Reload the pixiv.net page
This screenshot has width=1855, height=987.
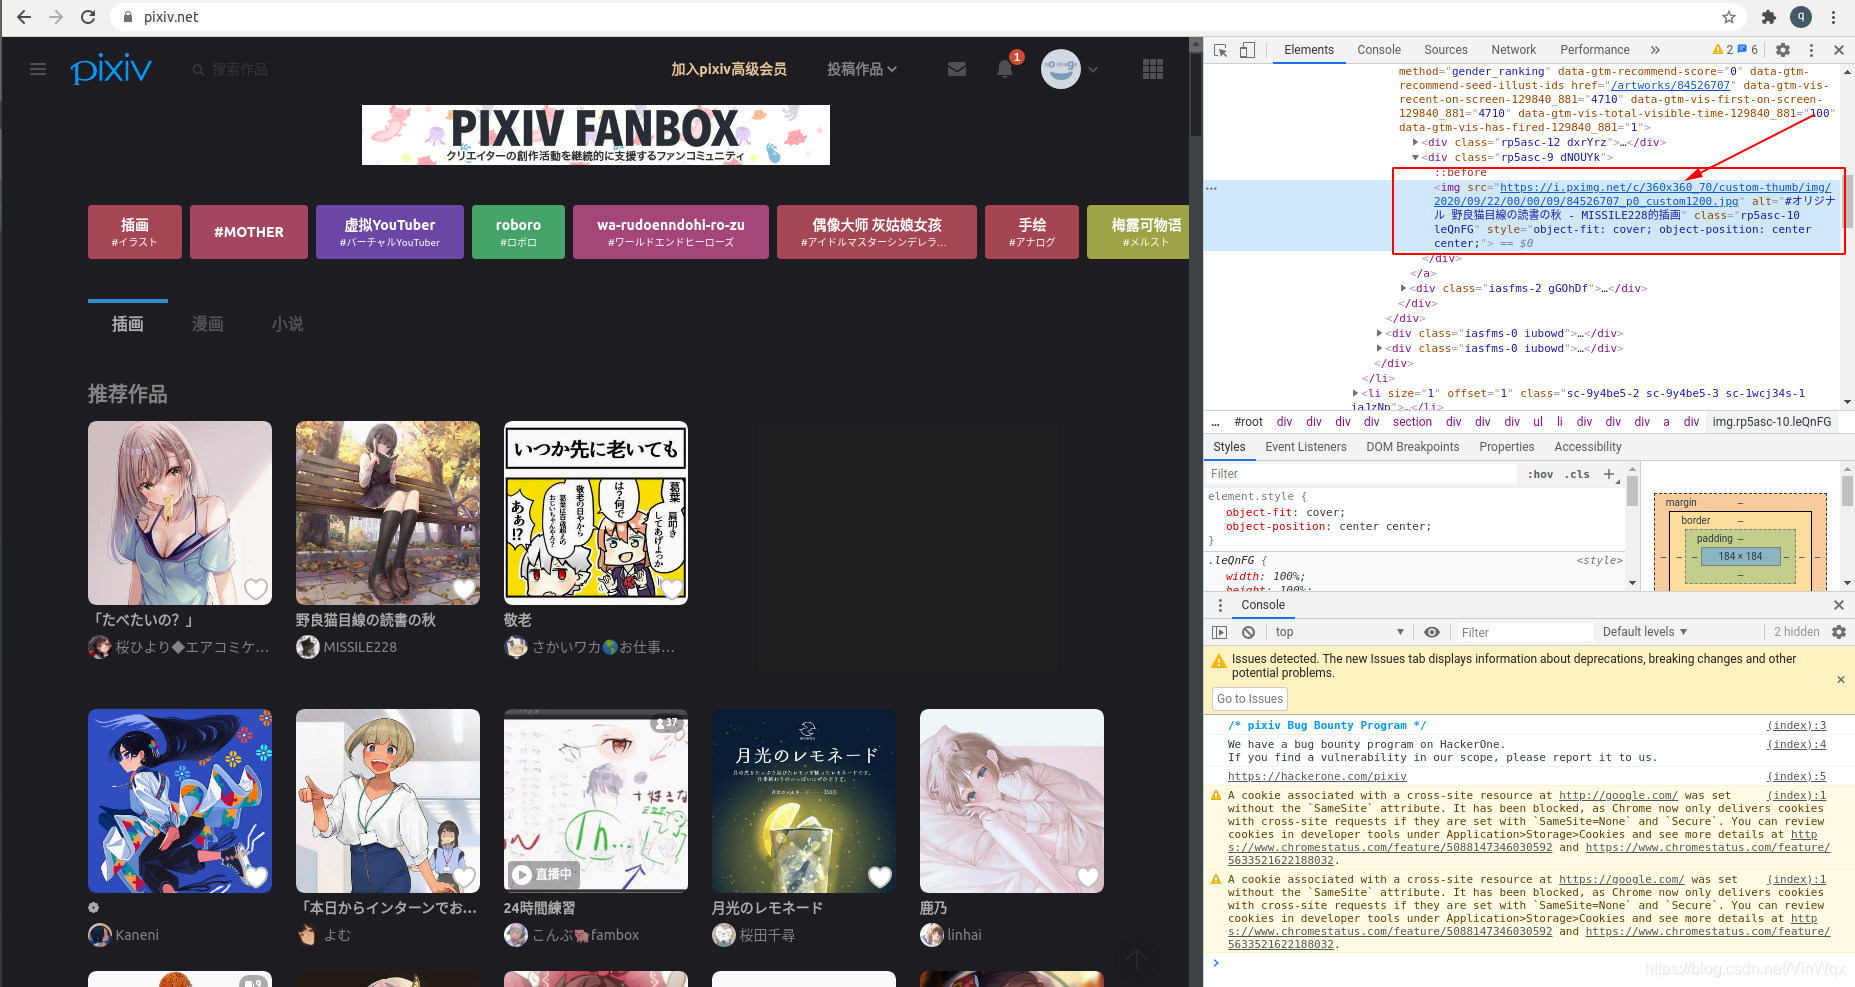tap(88, 17)
